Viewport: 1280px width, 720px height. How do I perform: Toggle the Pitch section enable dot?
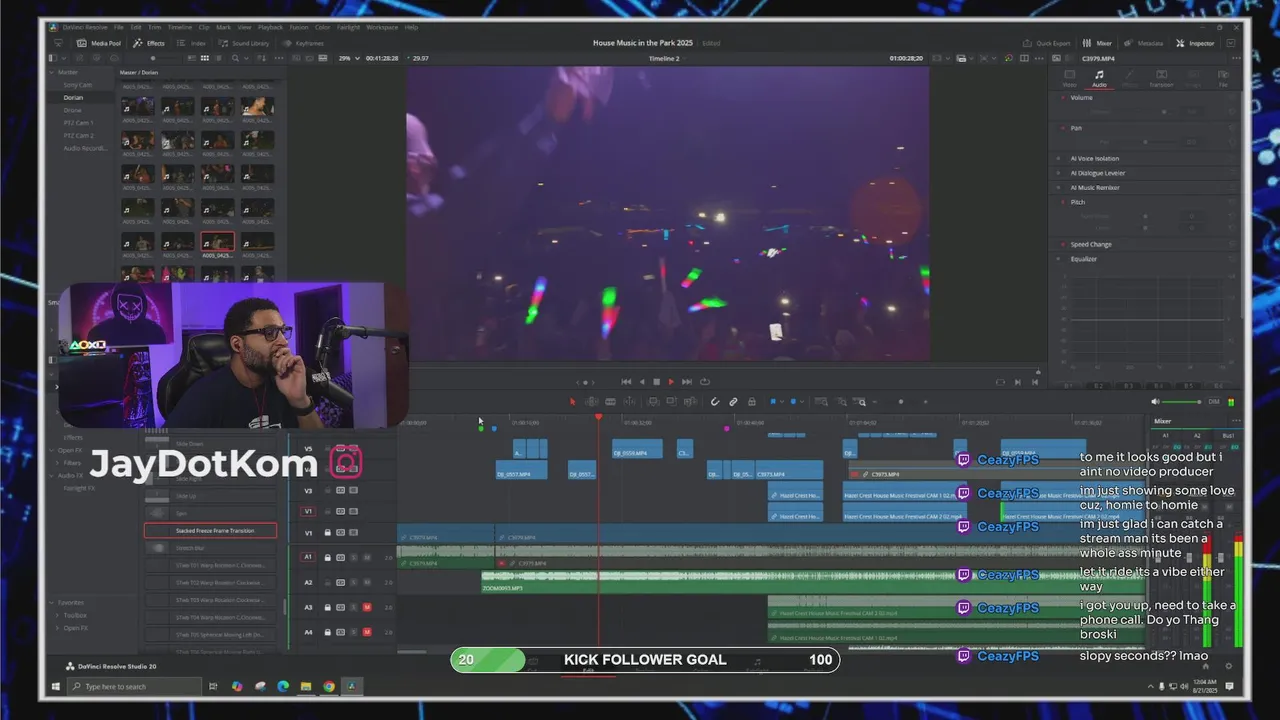[x=1062, y=202]
